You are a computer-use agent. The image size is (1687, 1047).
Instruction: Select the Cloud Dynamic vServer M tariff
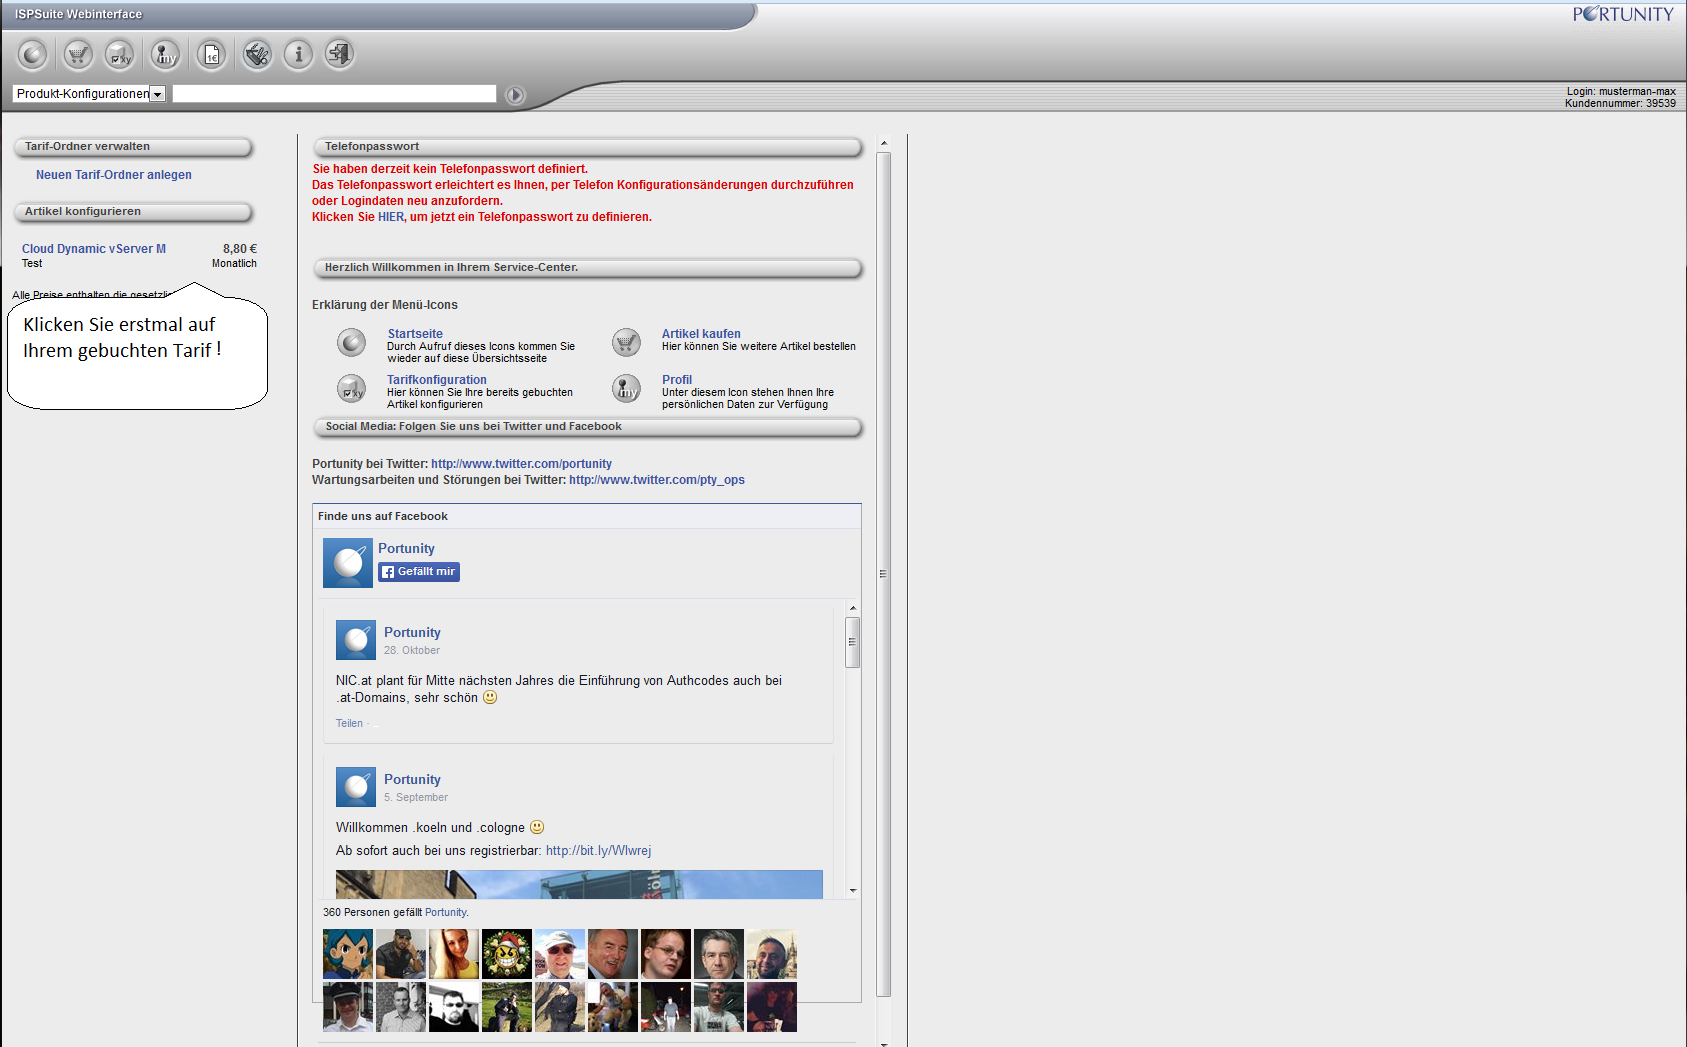[94, 249]
